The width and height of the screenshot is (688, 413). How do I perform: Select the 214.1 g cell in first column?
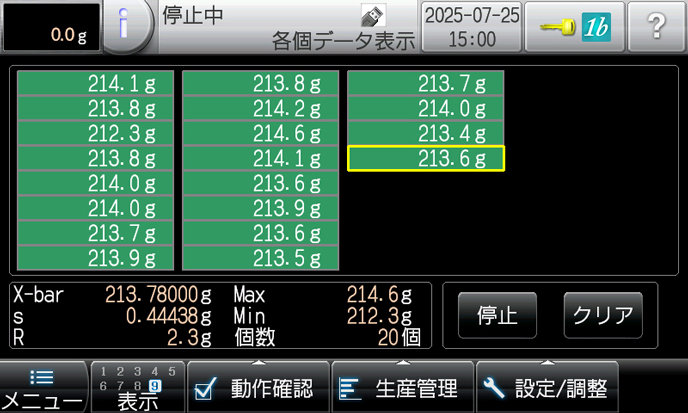coord(95,83)
